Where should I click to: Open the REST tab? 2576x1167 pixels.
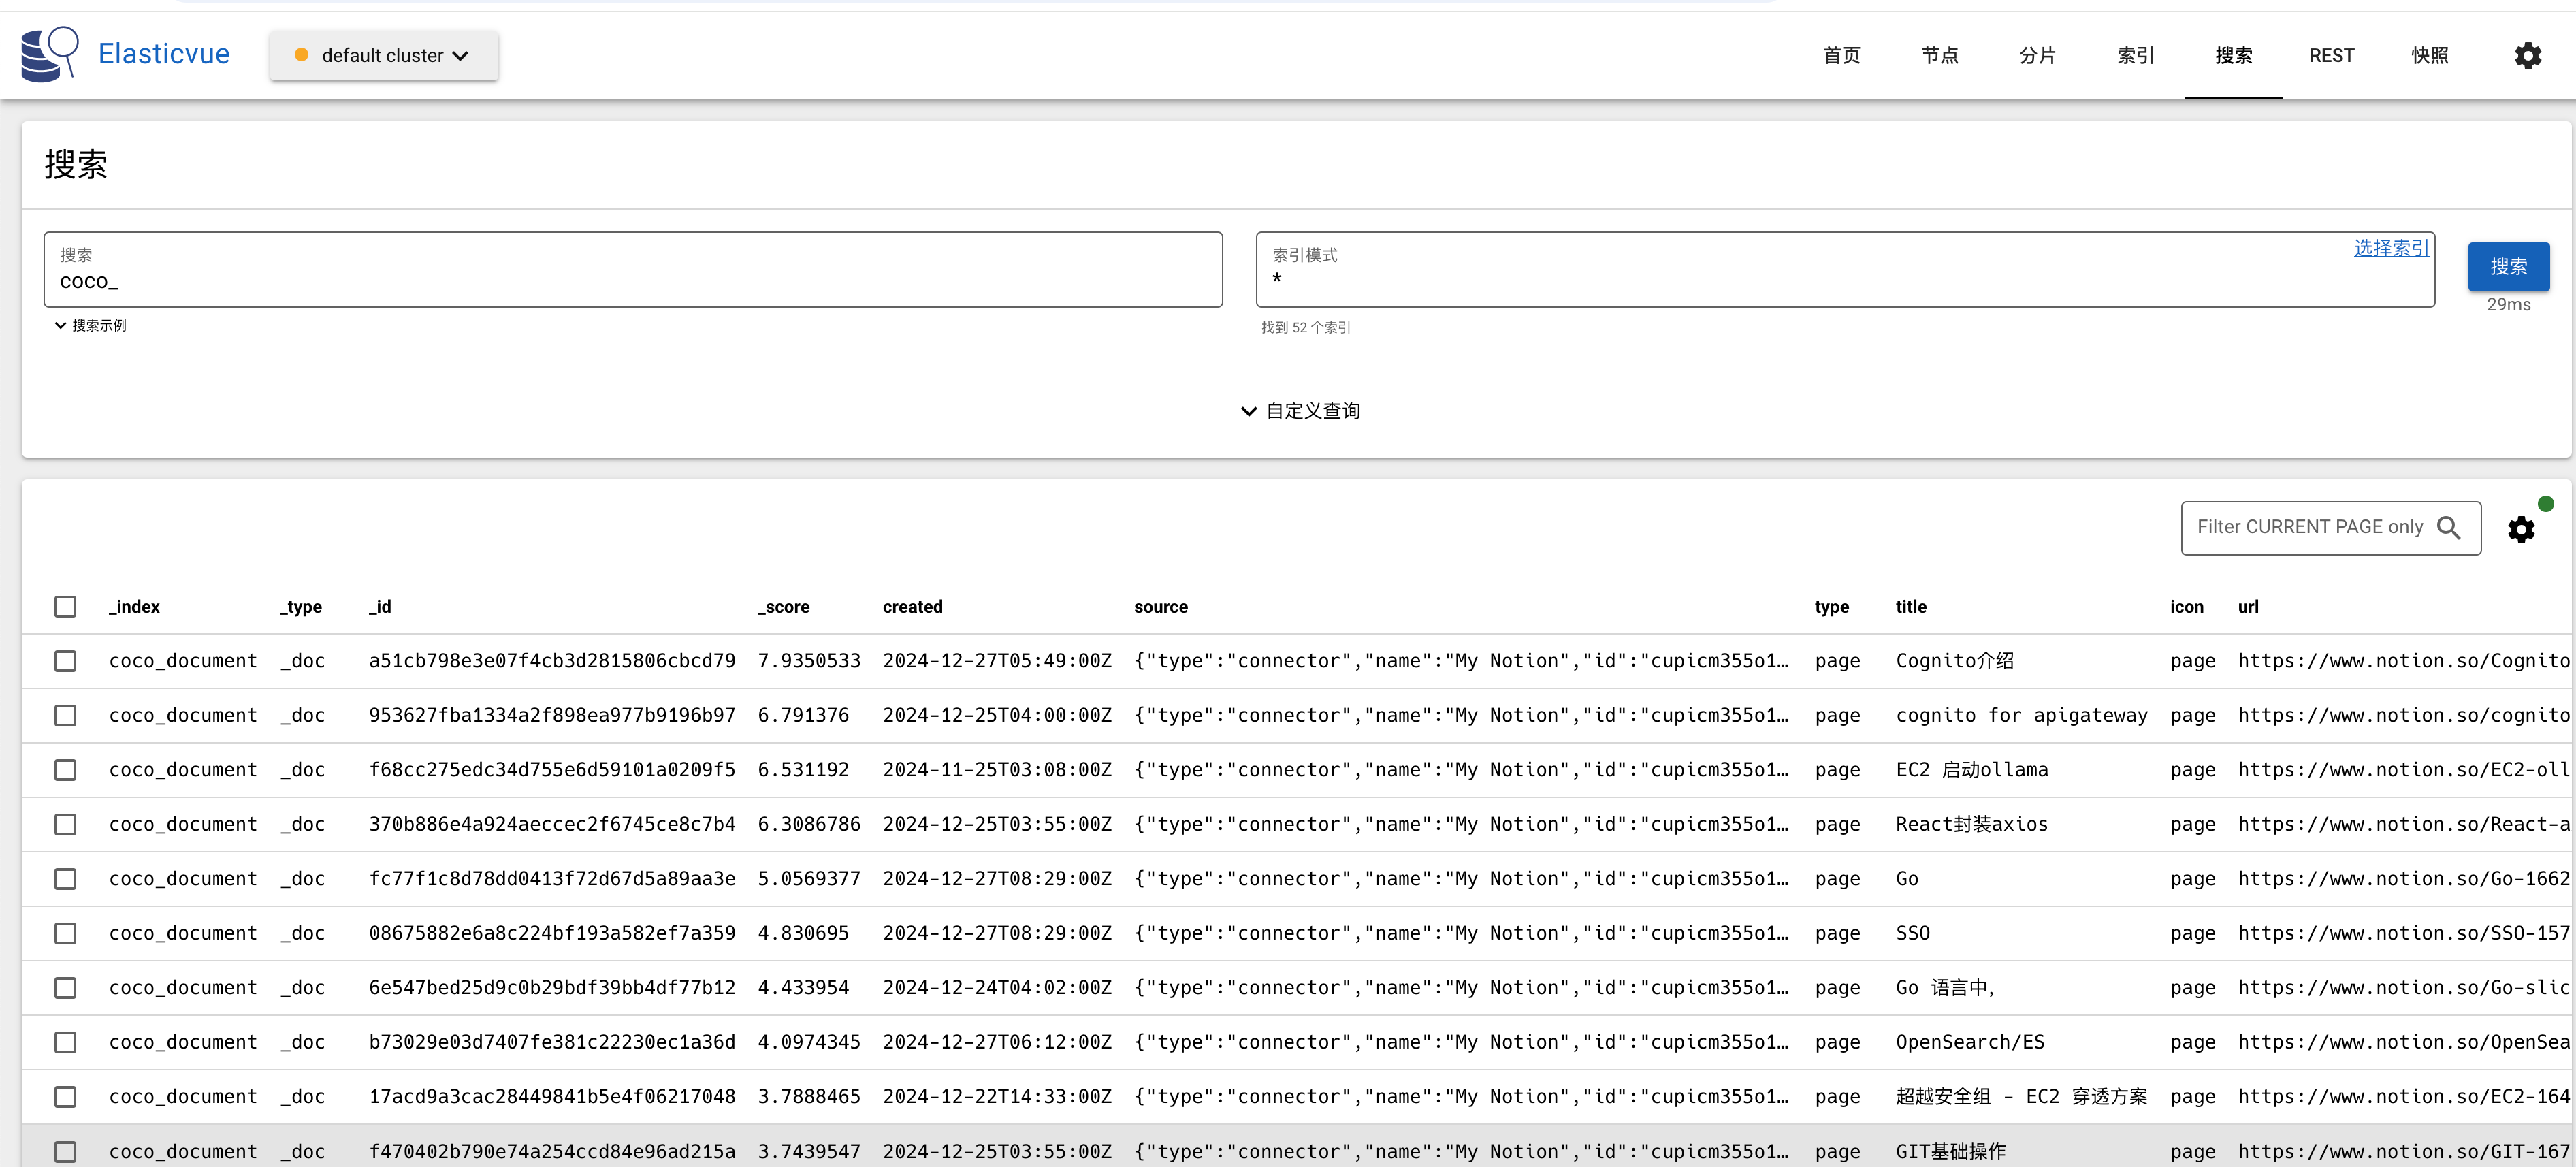tap(2331, 56)
